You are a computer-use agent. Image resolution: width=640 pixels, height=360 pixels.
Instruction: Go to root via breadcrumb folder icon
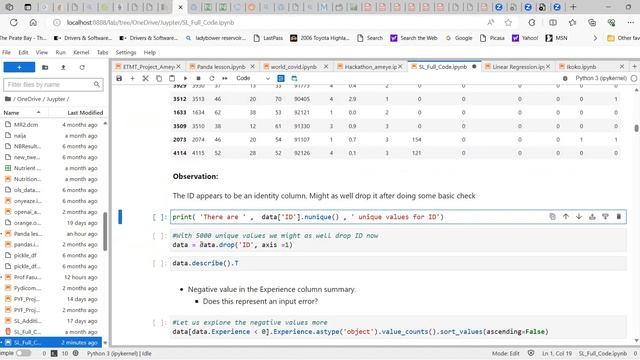8,99
